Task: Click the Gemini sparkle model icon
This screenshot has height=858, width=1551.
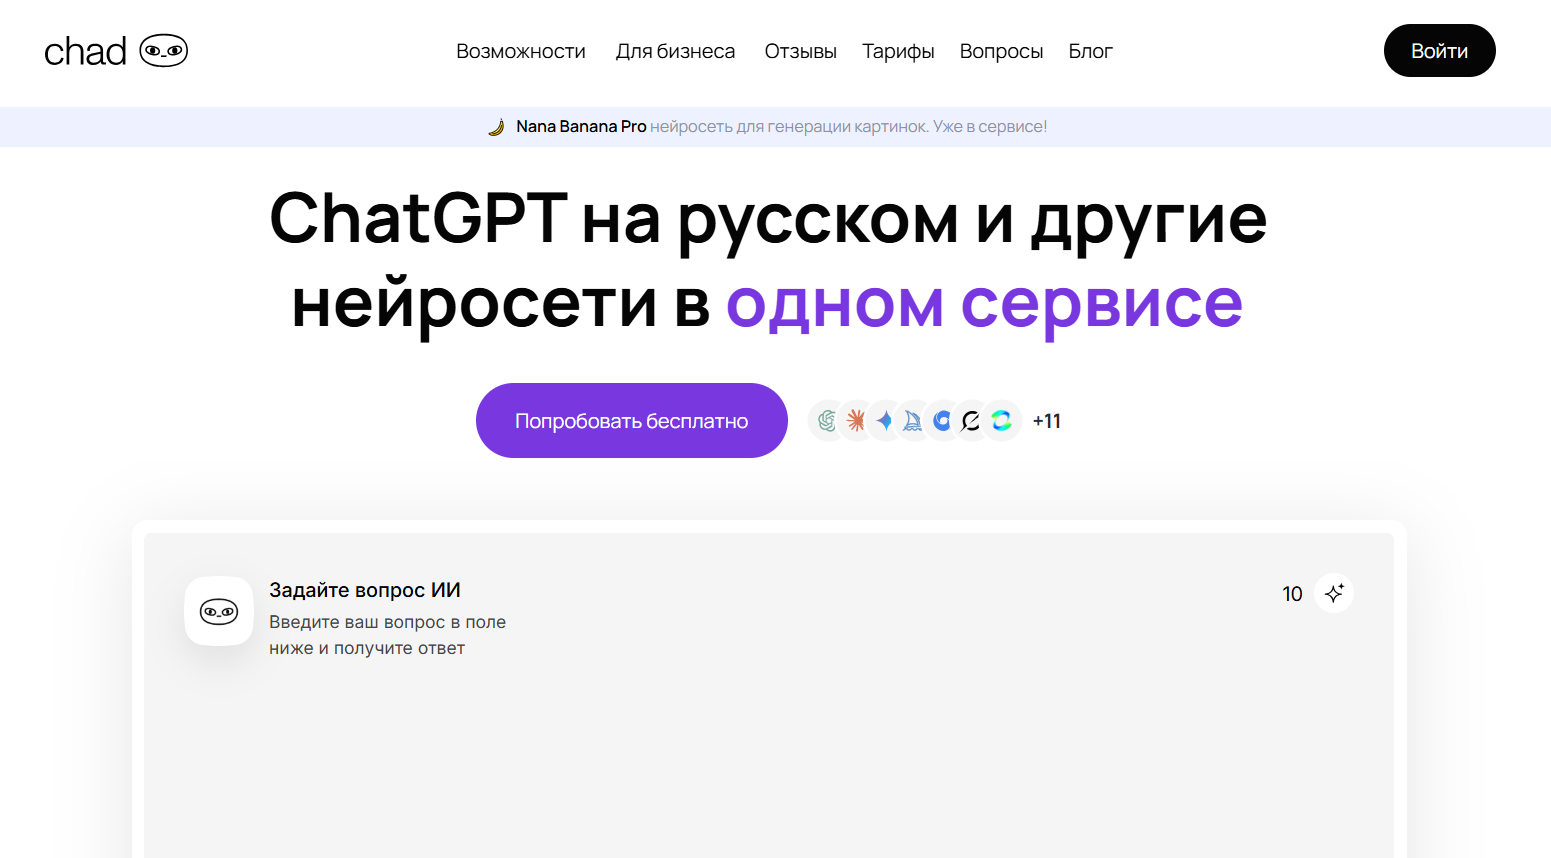Action: click(885, 421)
